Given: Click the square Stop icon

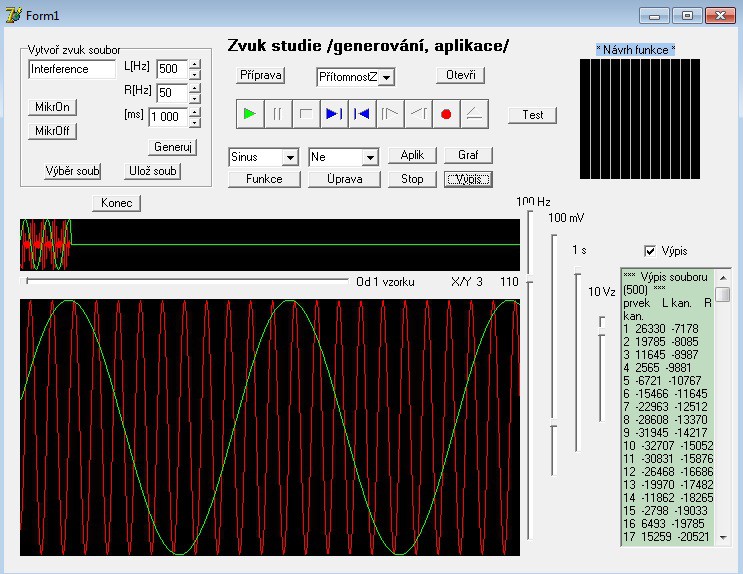Looking at the screenshot, I should (x=306, y=114).
